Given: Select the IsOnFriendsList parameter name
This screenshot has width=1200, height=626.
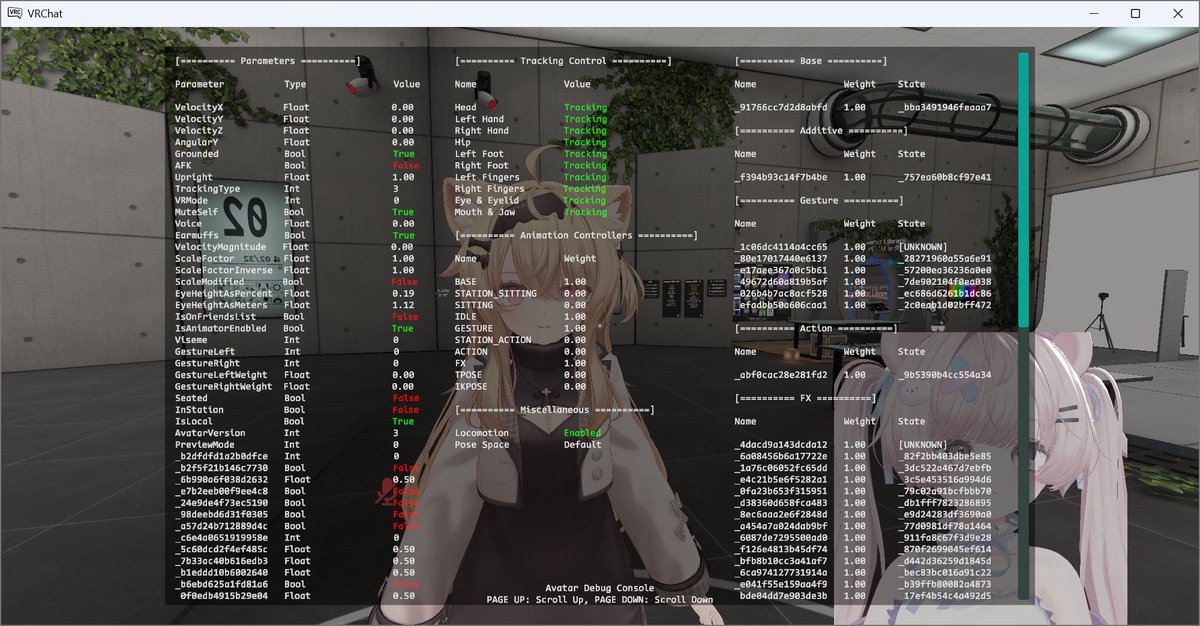Looking at the screenshot, I should click(218, 317).
